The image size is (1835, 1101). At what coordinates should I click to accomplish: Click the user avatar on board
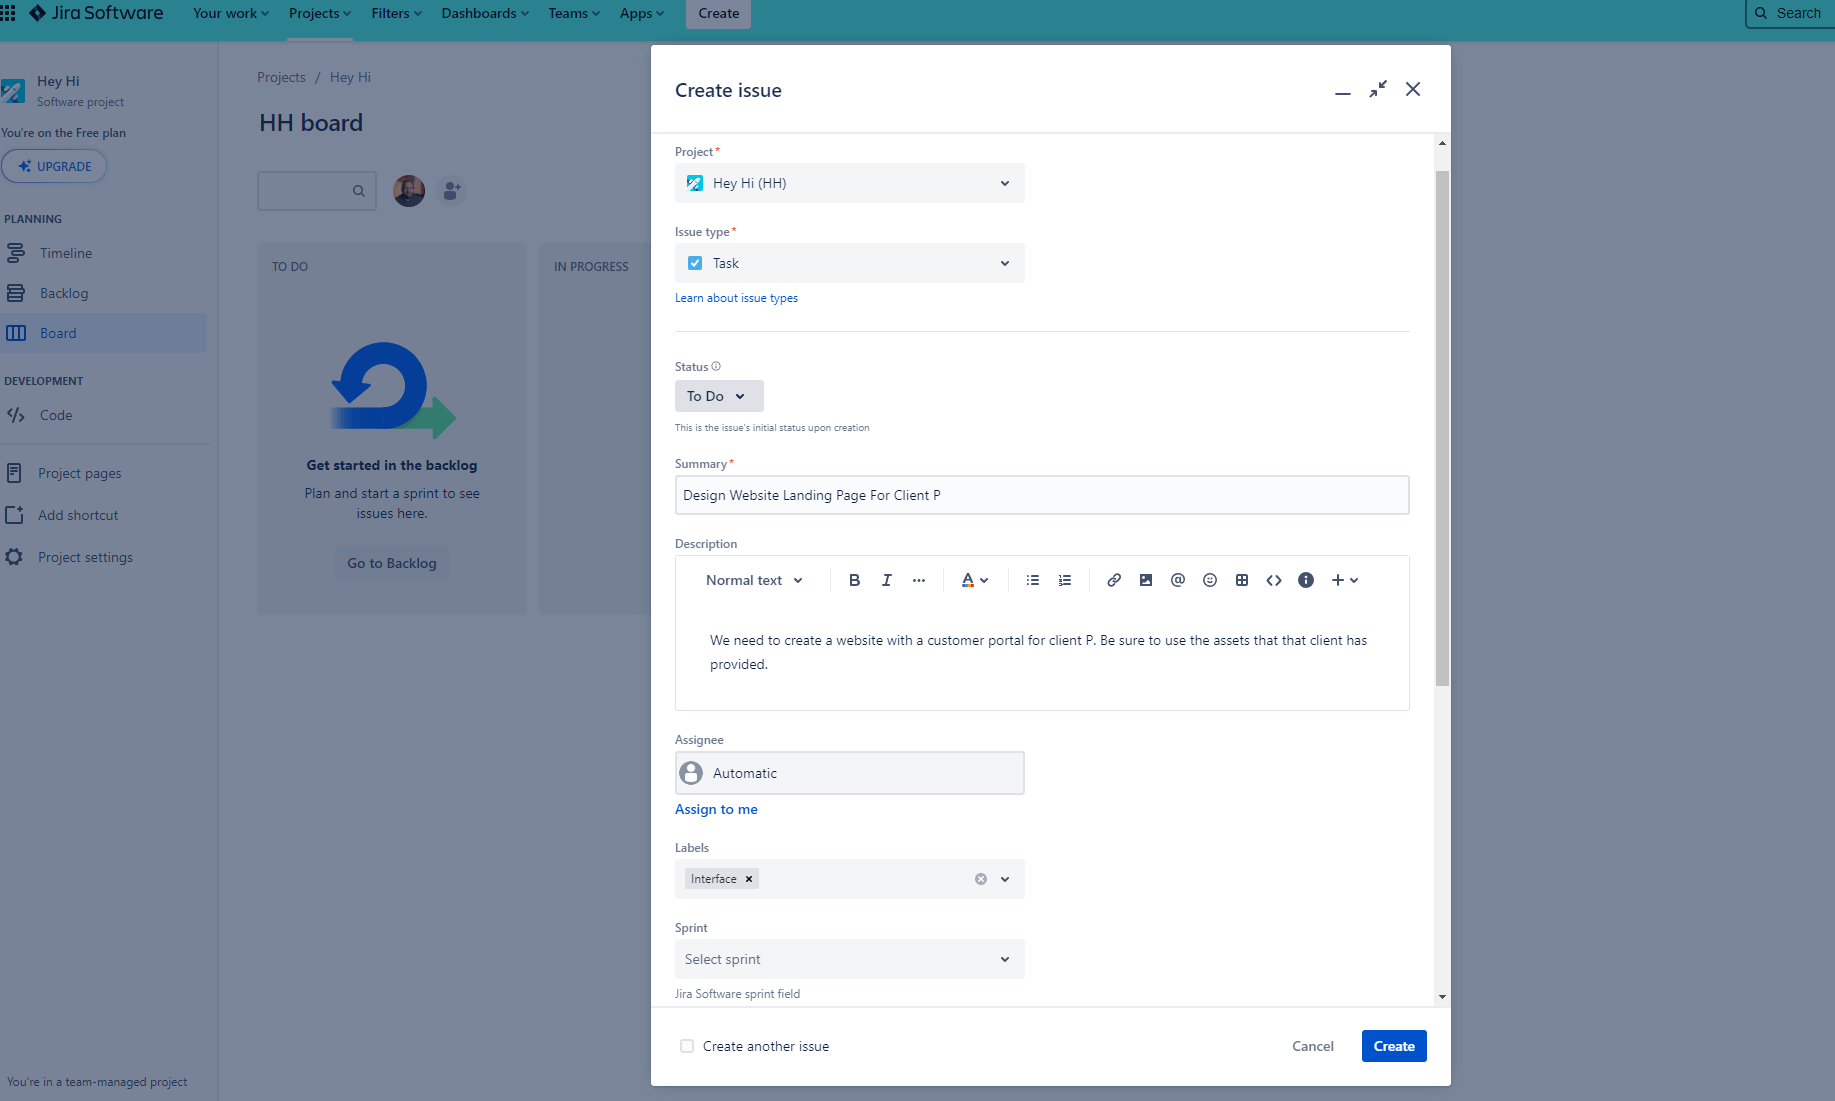pyautogui.click(x=408, y=190)
